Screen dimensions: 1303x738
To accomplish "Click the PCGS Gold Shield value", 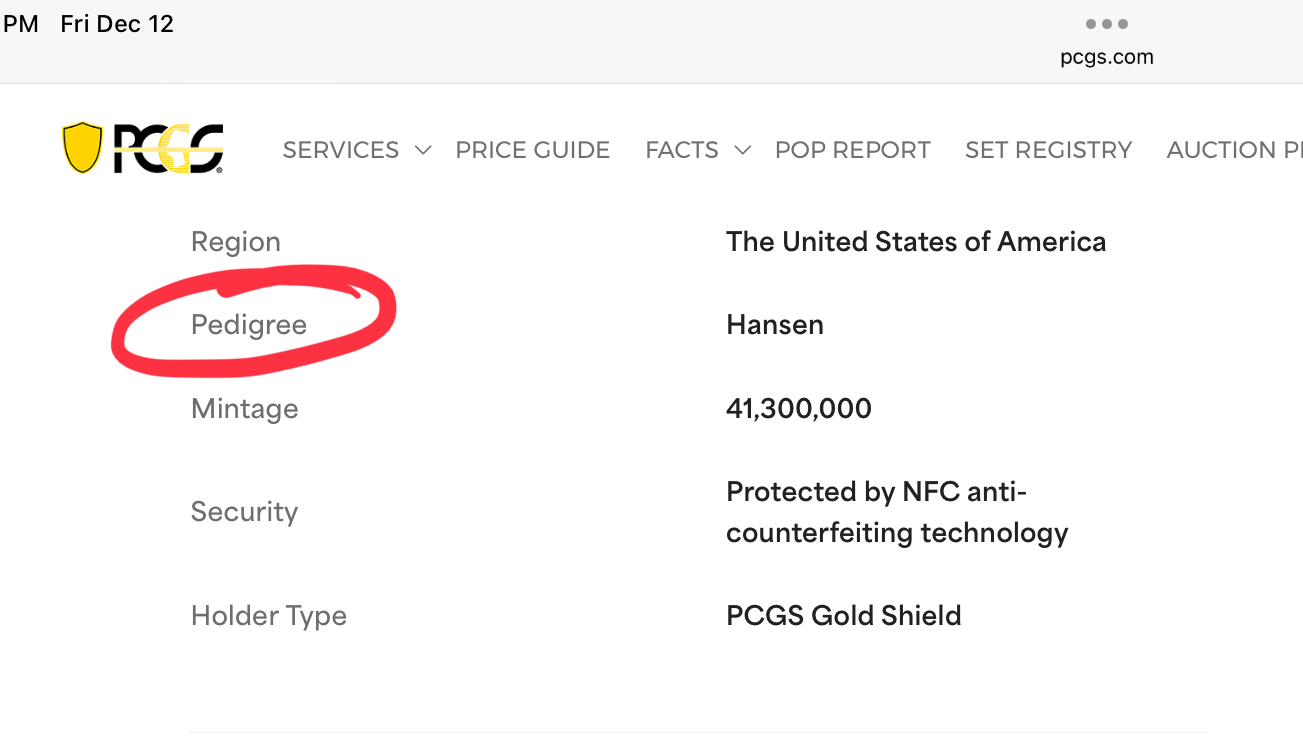I will (843, 615).
